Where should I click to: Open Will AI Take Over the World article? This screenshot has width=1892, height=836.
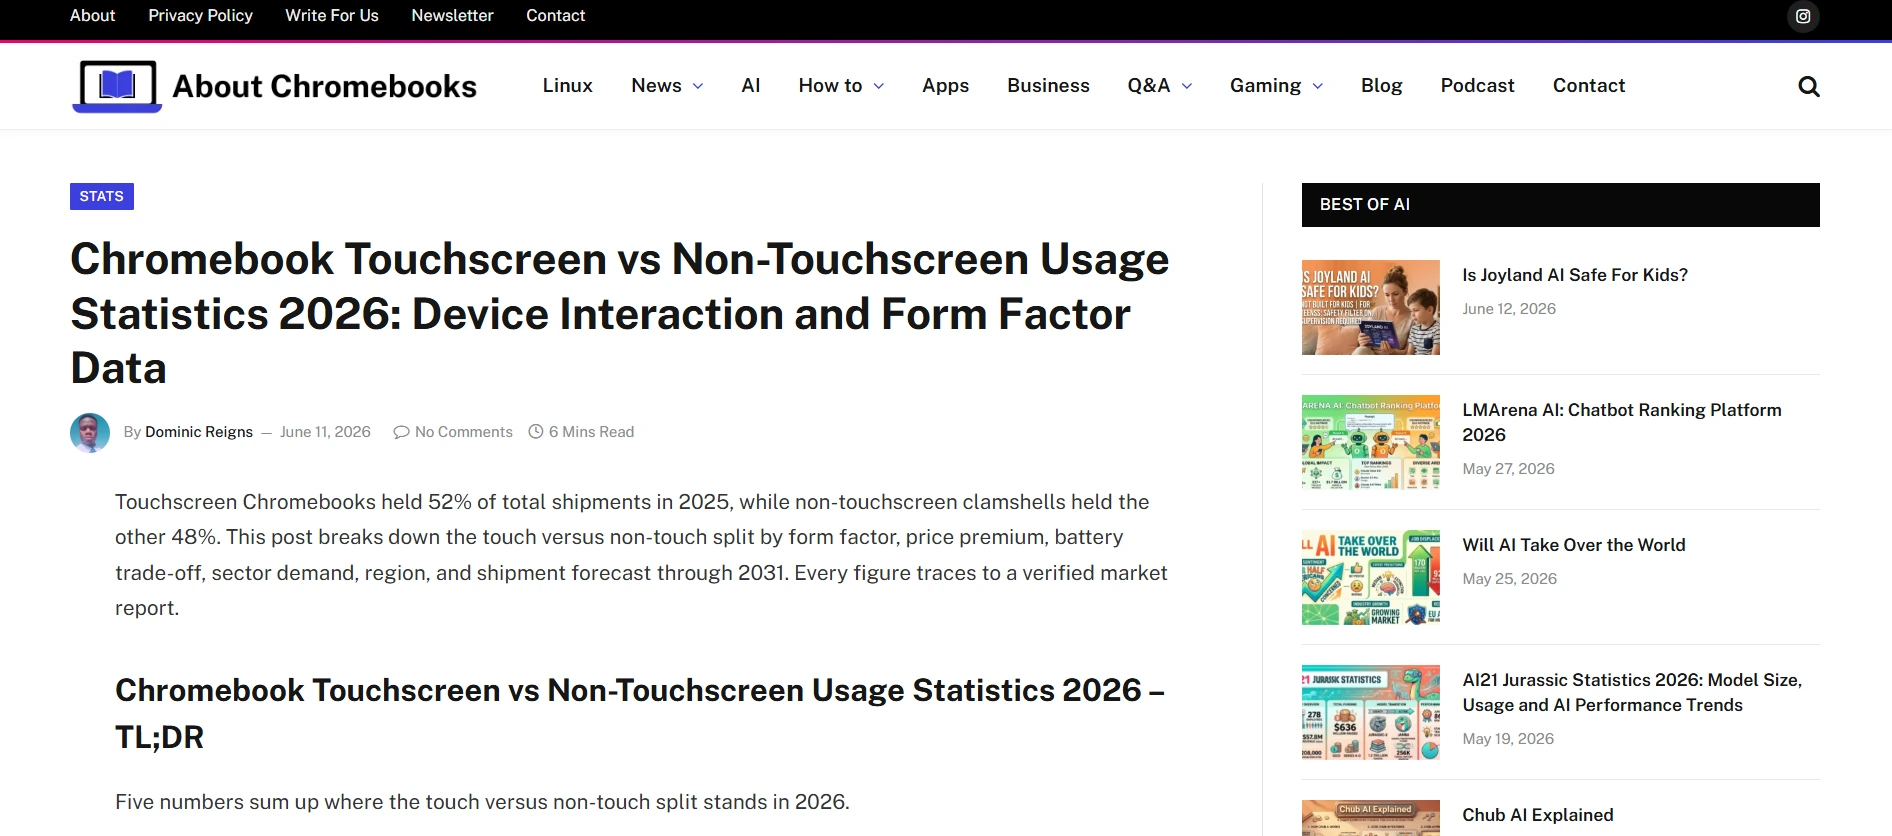[x=1573, y=545]
